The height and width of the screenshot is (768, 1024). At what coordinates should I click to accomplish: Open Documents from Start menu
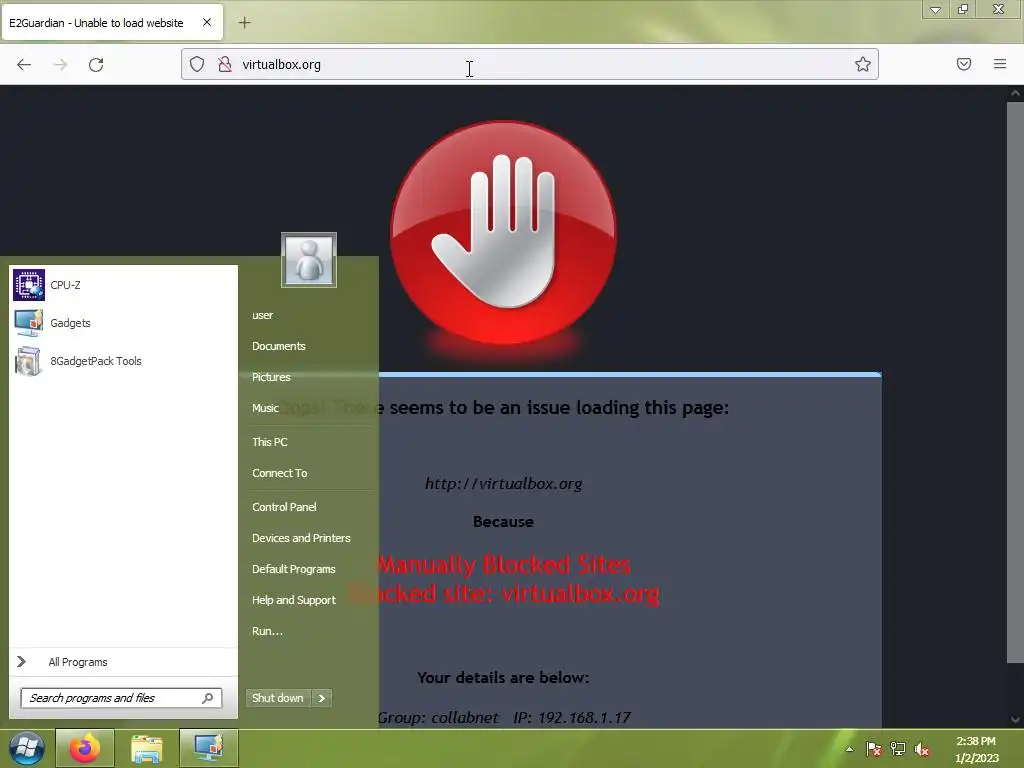click(279, 346)
